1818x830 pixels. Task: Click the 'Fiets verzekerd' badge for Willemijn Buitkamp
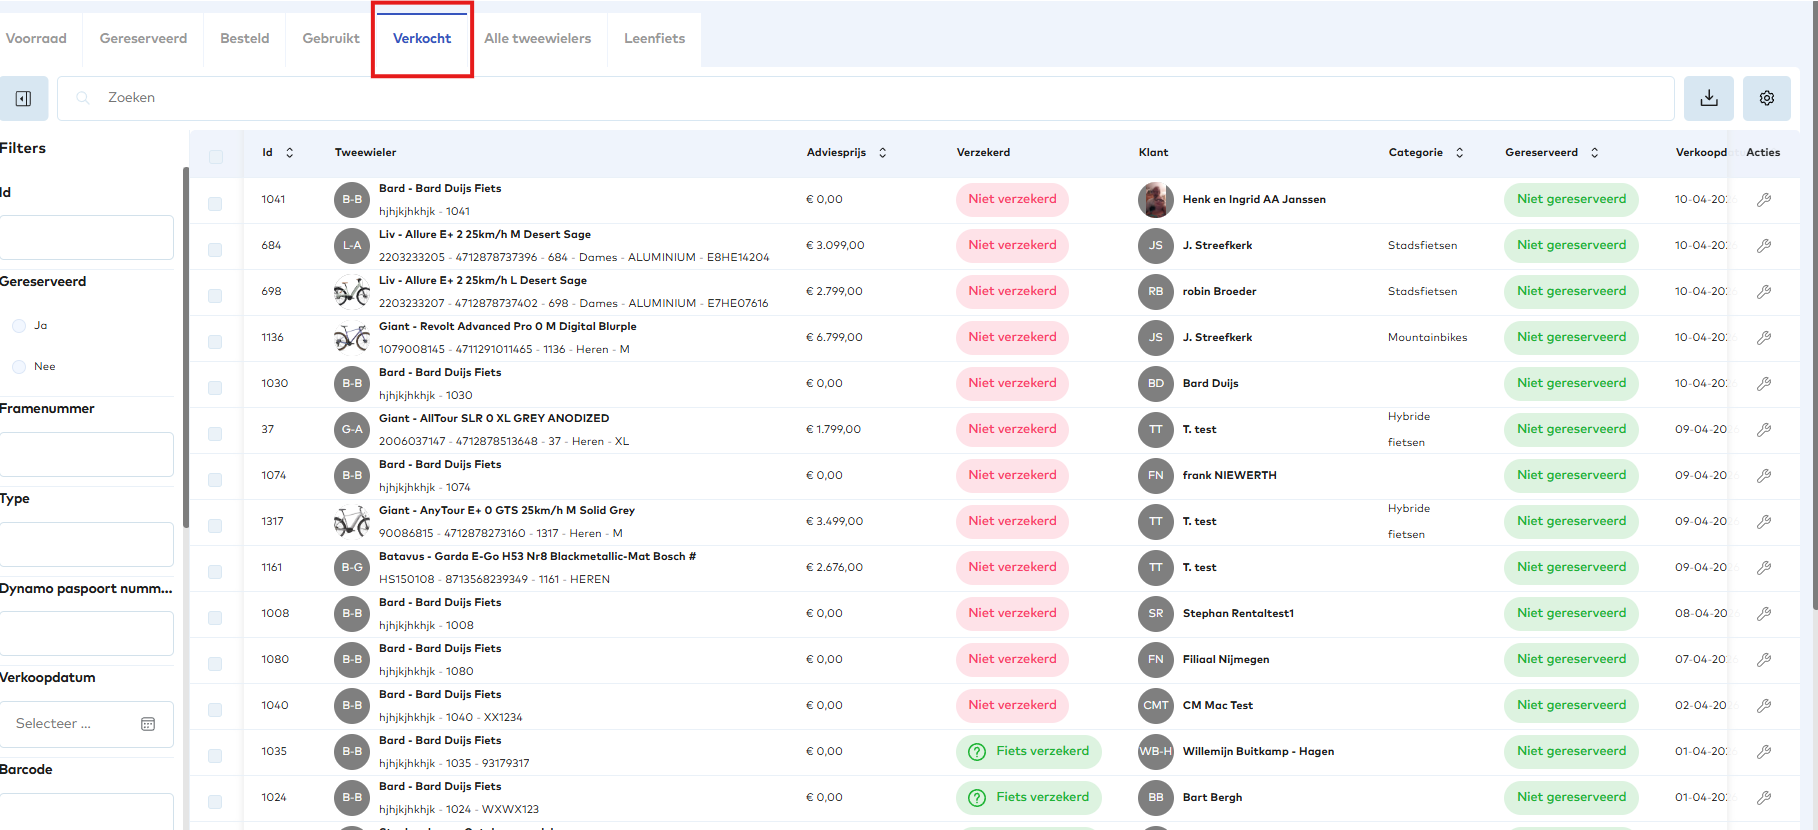1028,752
